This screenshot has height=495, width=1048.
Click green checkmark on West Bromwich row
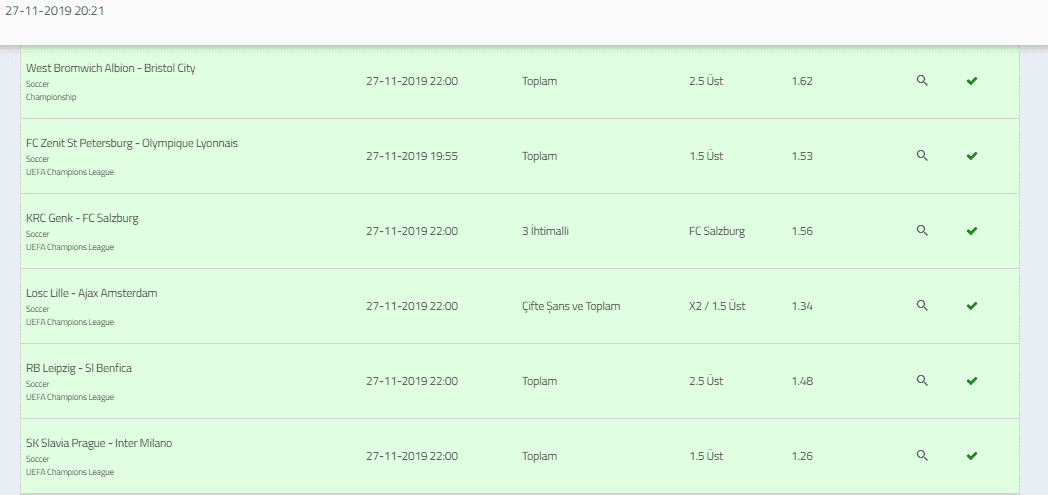point(972,81)
